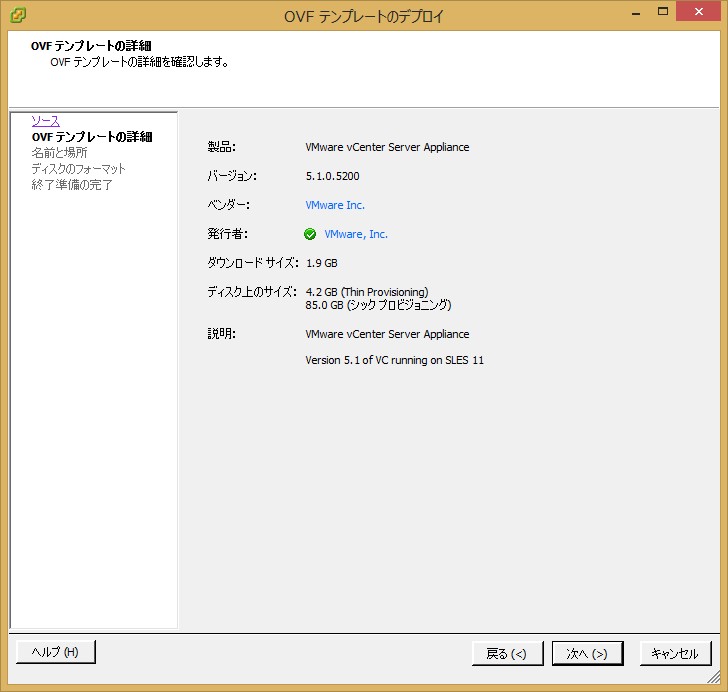Proceed with 次へ (>) button
This screenshot has height=692, width=728.
pyautogui.click(x=587, y=653)
